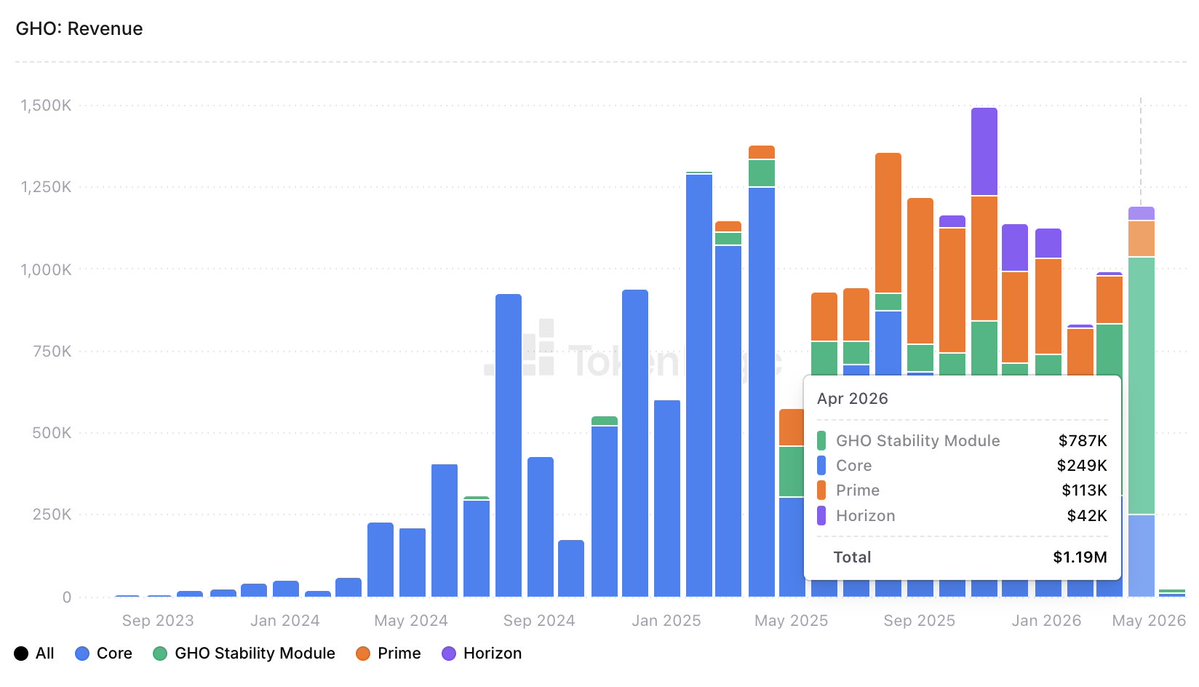This screenshot has height=687, width=1199.
Task: Click the May 2025 x-axis label
Action: pyautogui.click(x=791, y=620)
